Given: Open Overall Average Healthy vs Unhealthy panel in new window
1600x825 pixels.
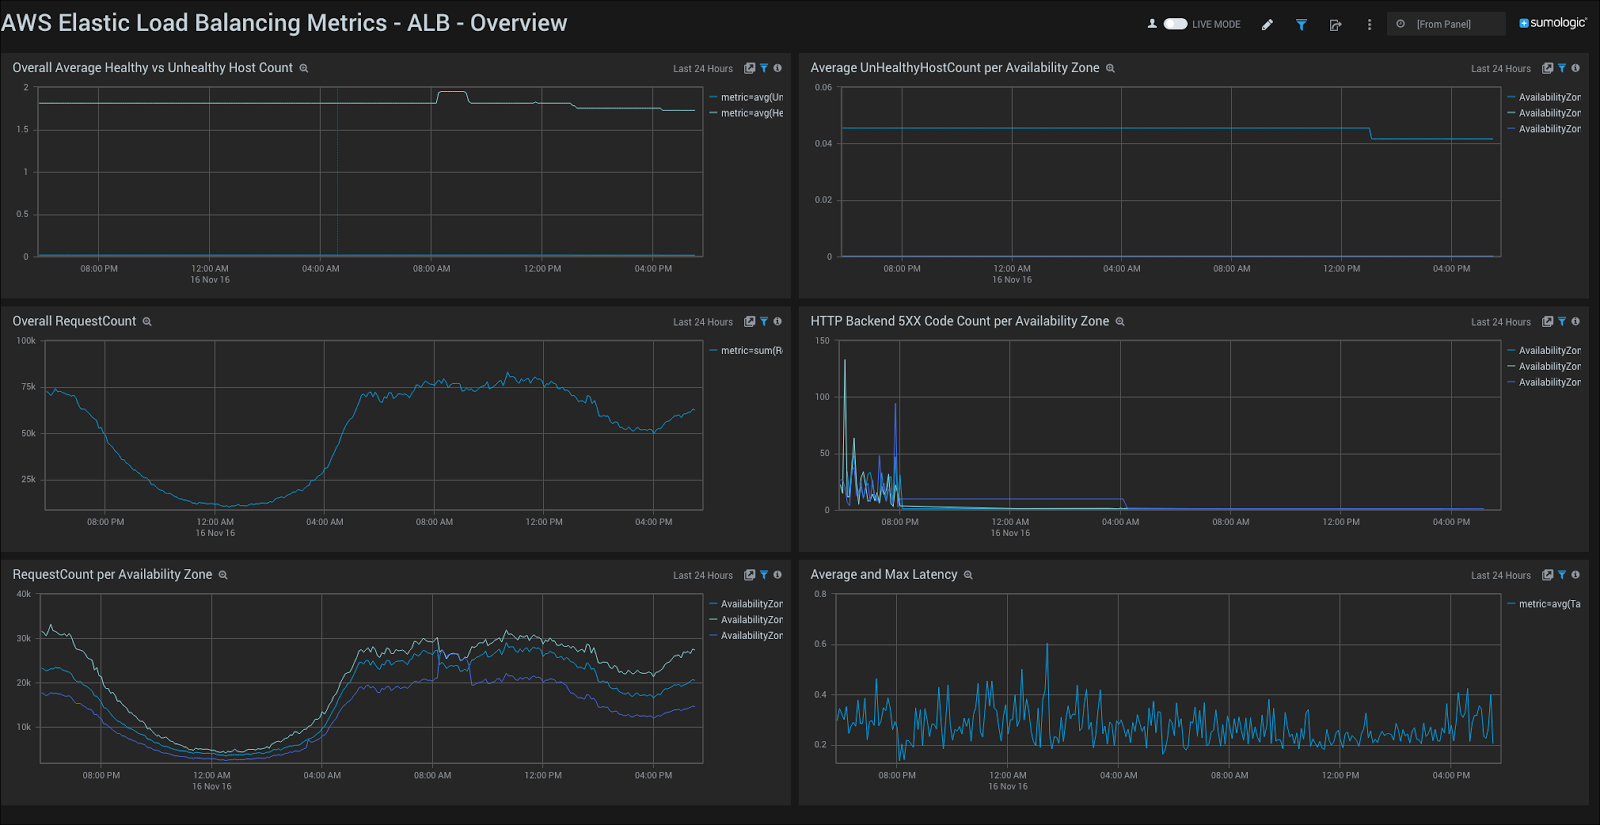Looking at the screenshot, I should click(x=749, y=69).
